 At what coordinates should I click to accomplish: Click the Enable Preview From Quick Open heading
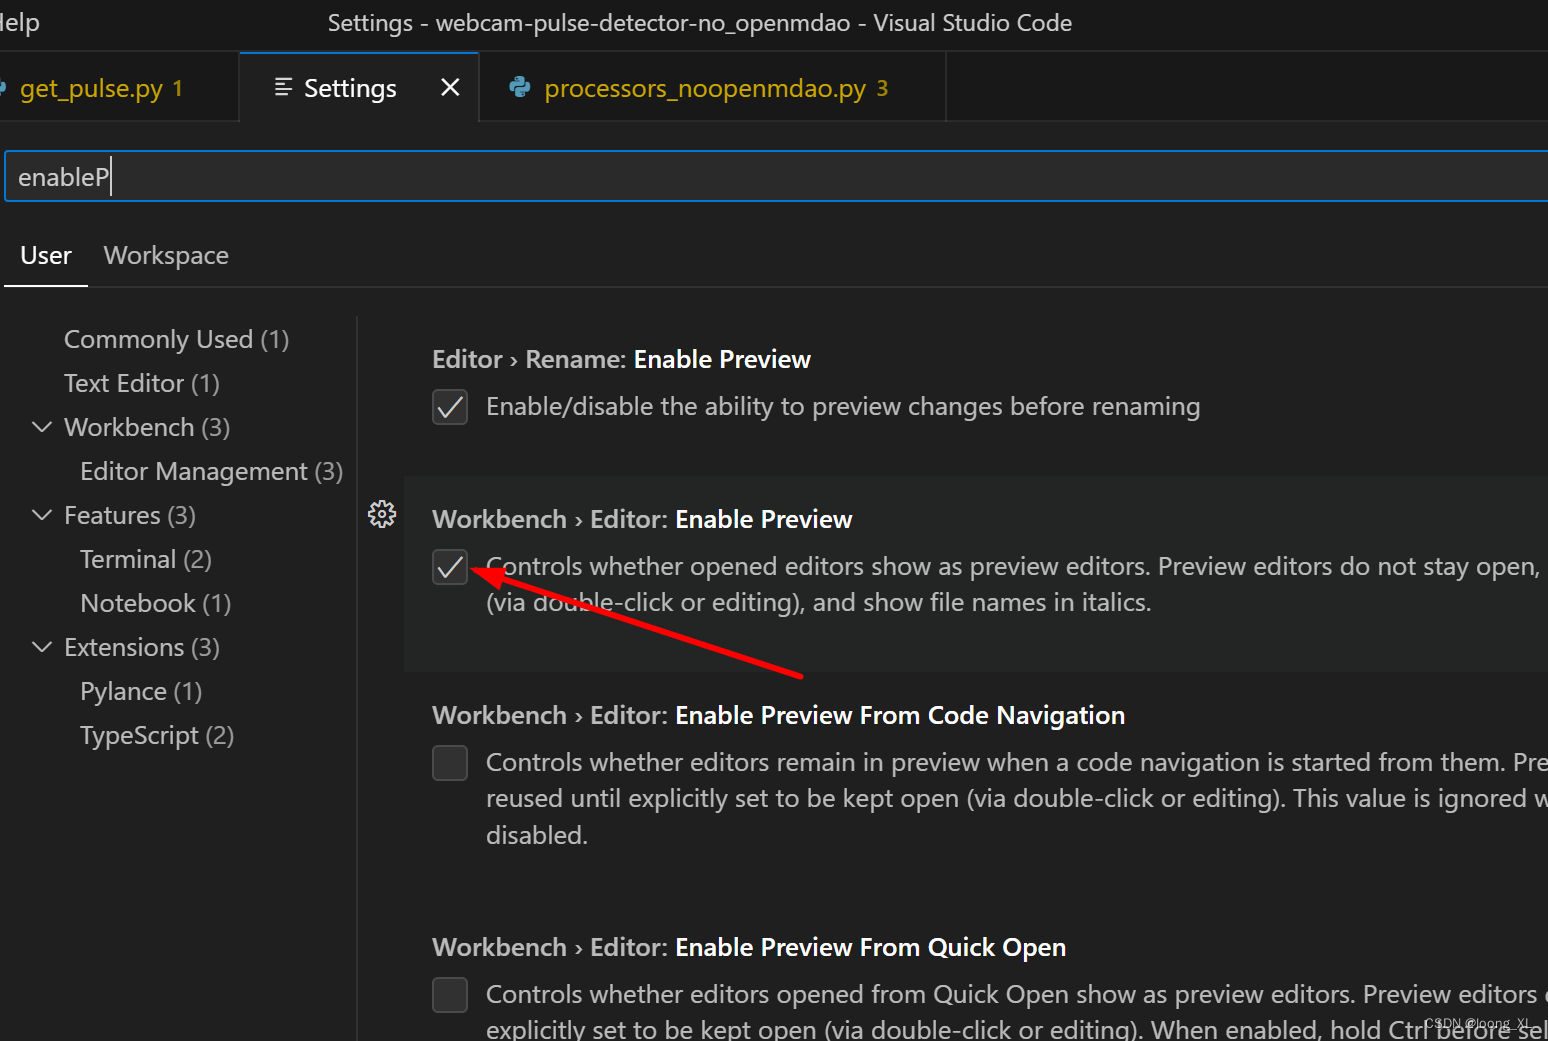tap(749, 948)
